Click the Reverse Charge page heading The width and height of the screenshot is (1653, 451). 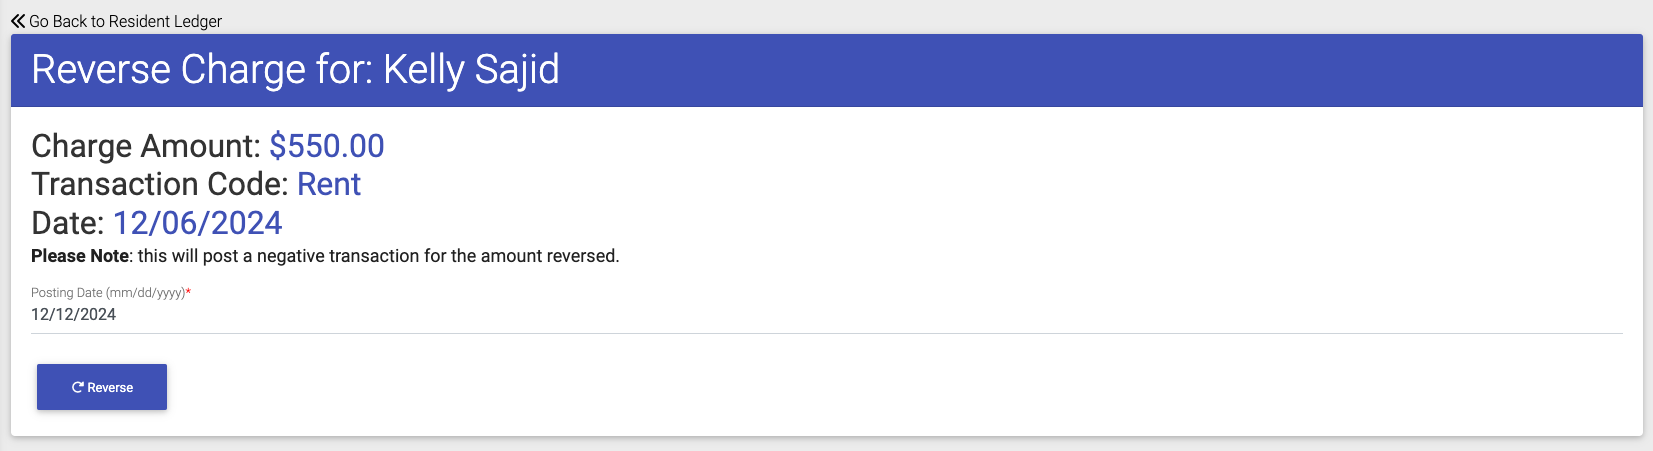(x=200, y=70)
